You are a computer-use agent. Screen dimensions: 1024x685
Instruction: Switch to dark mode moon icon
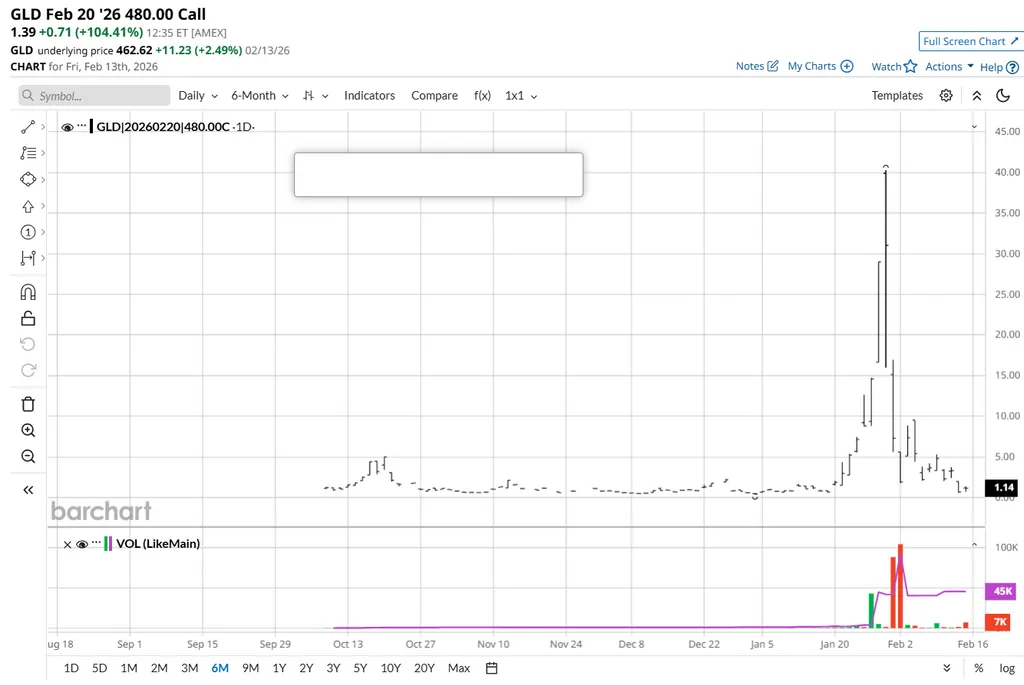click(1003, 96)
